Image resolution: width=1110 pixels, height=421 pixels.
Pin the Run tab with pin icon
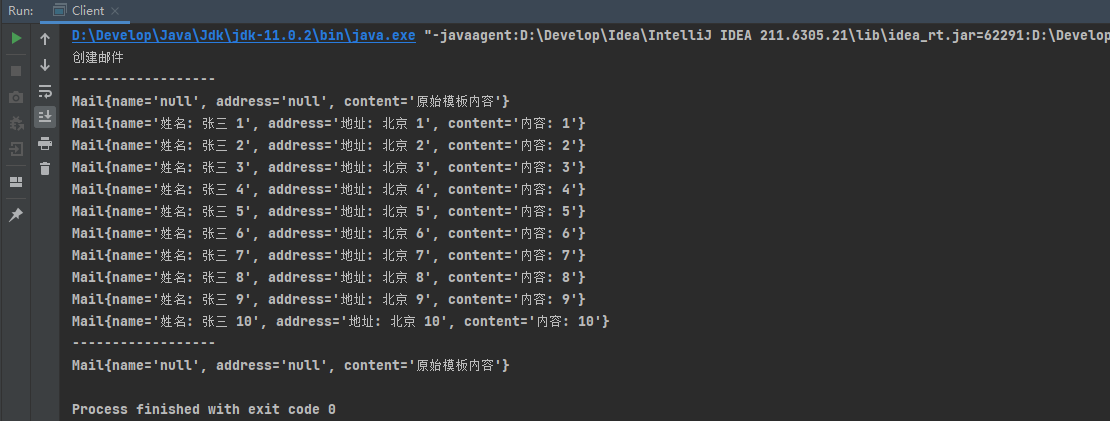pos(16,215)
